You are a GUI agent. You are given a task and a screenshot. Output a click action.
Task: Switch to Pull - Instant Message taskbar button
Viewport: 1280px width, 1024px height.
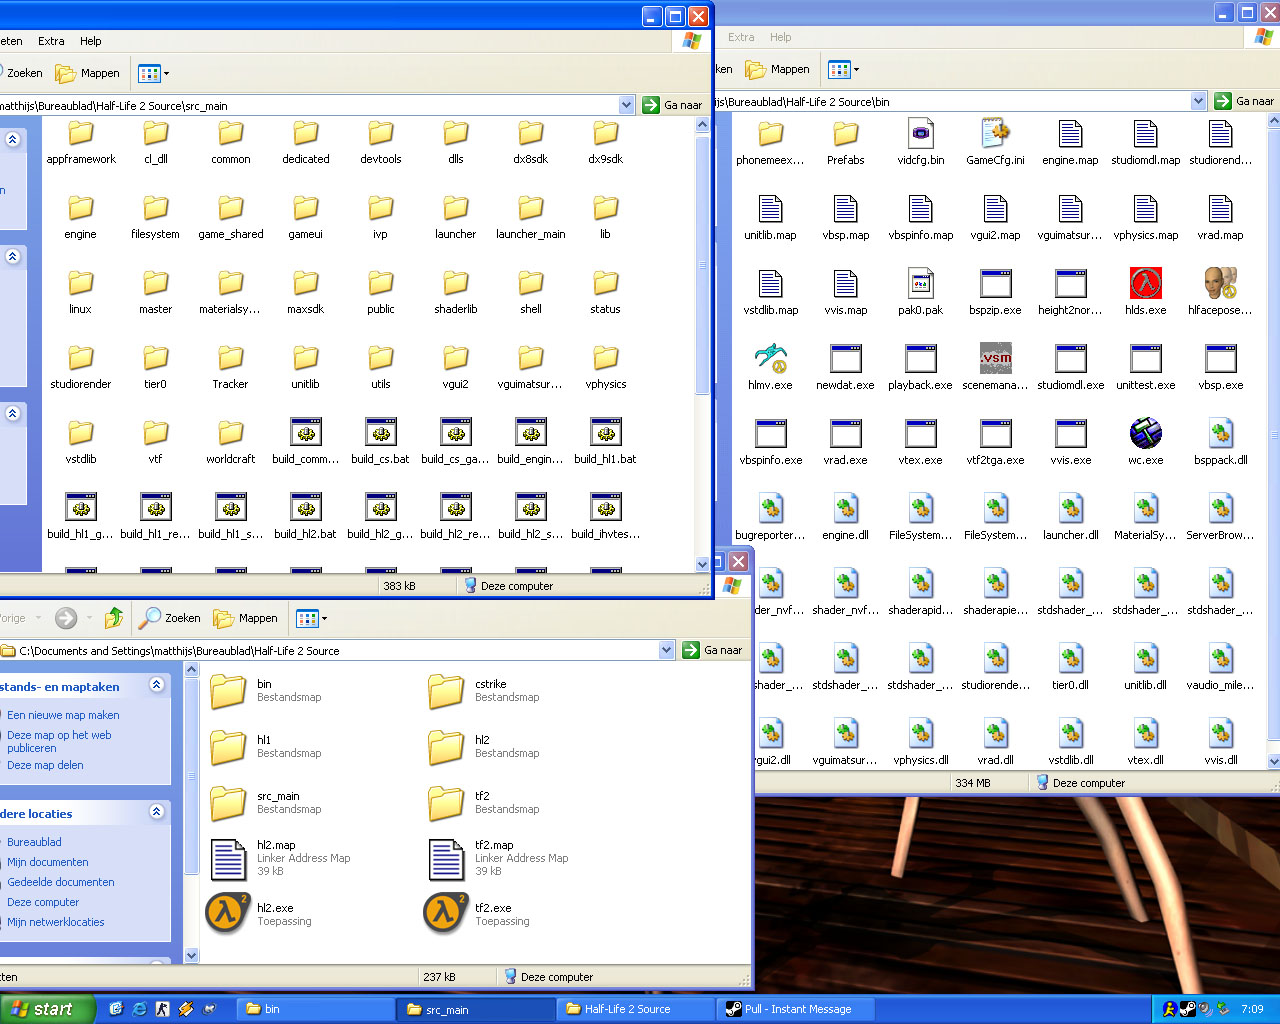795,1009
